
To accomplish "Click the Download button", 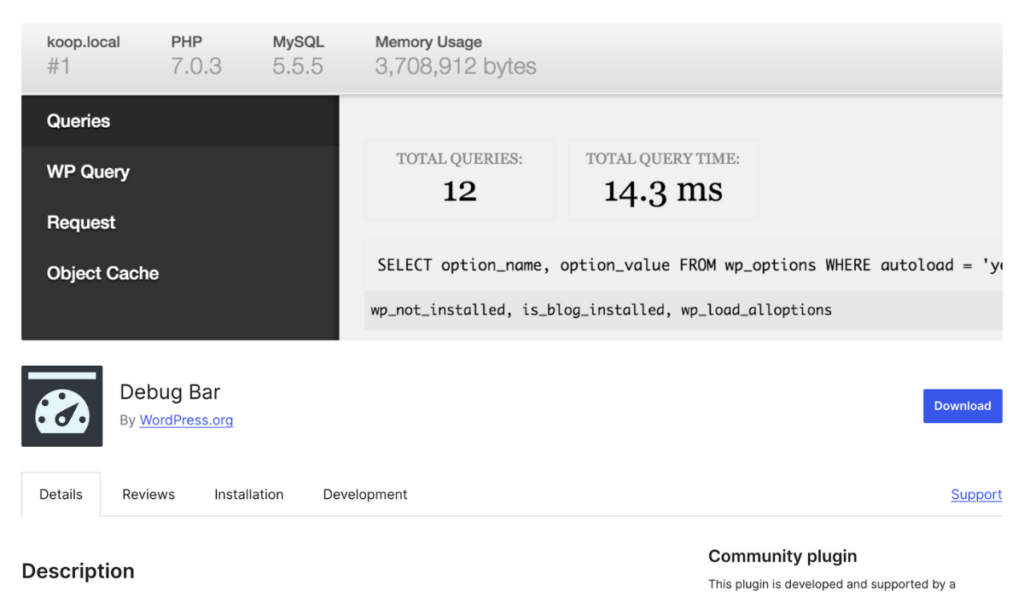I will point(962,406).
